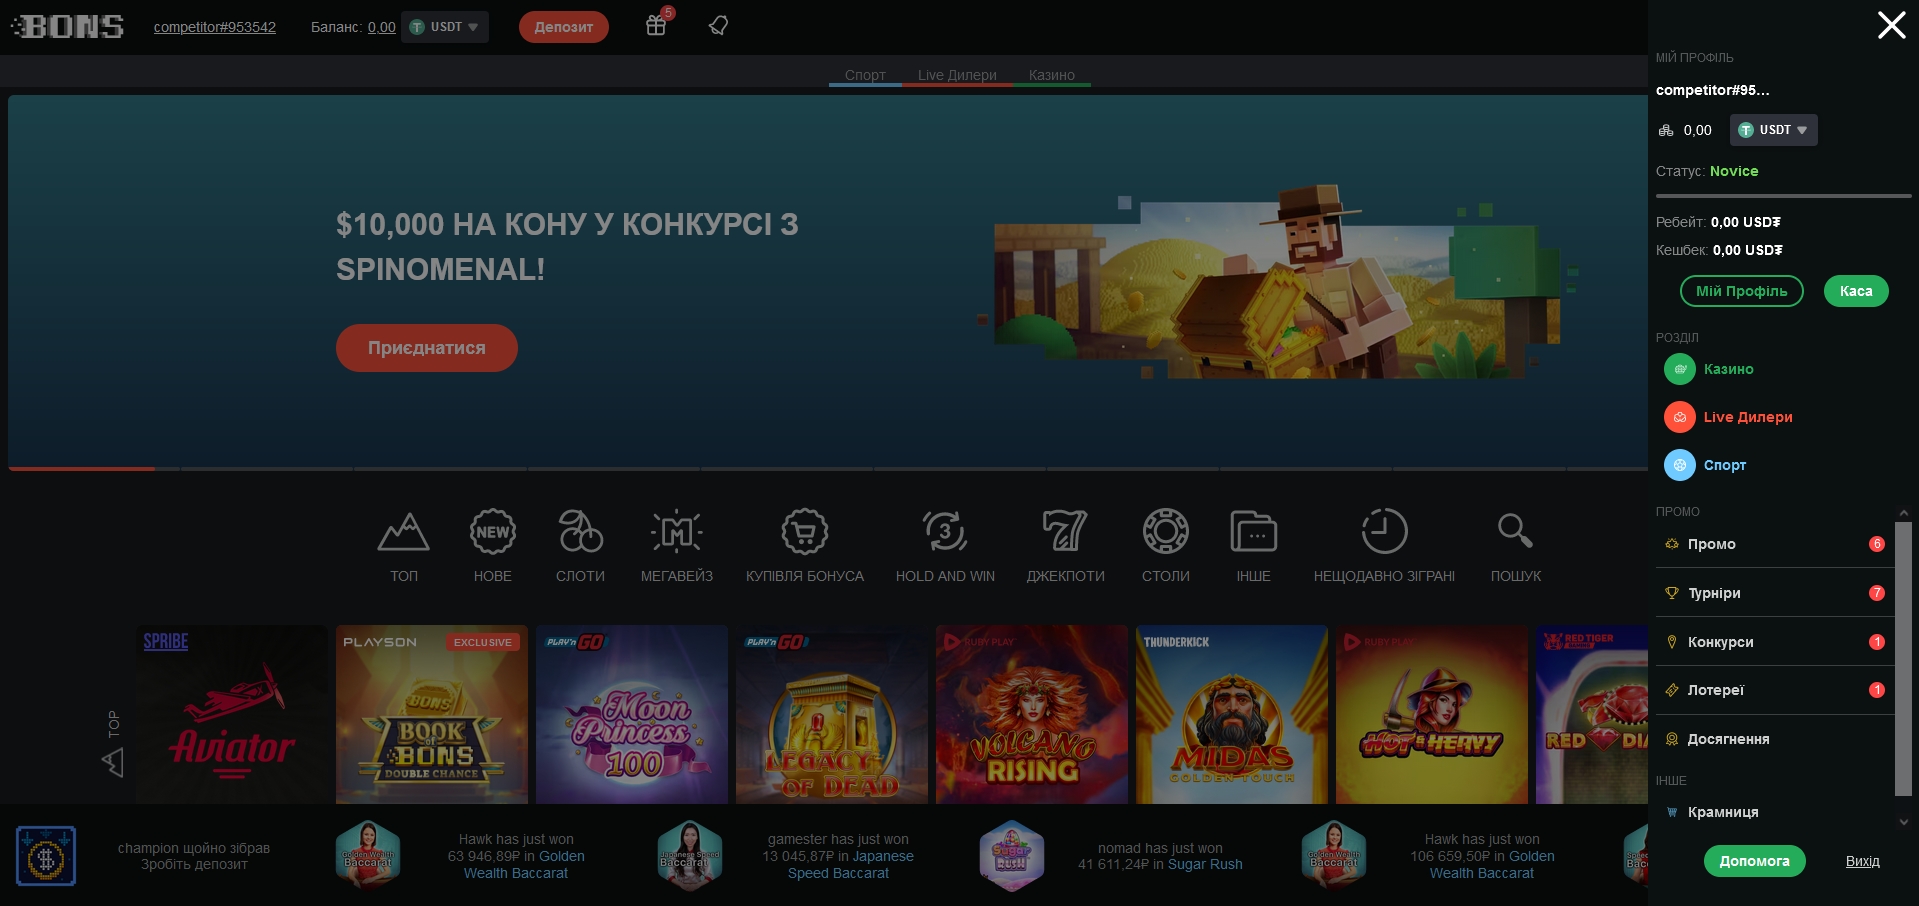
Task: Click the competitor#953542 username link
Action: [x=214, y=27]
